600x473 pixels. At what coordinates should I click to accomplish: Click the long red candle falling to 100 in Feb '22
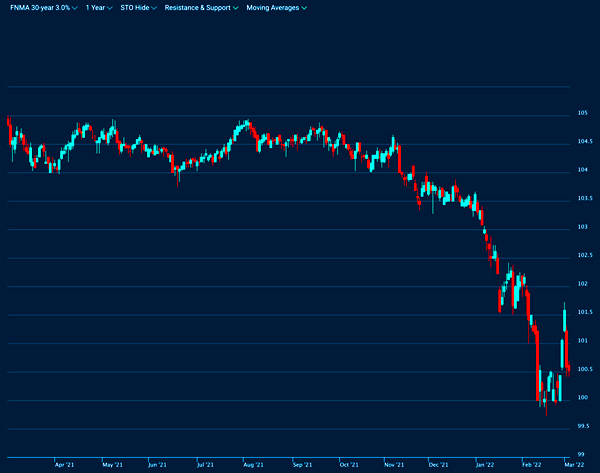538,365
